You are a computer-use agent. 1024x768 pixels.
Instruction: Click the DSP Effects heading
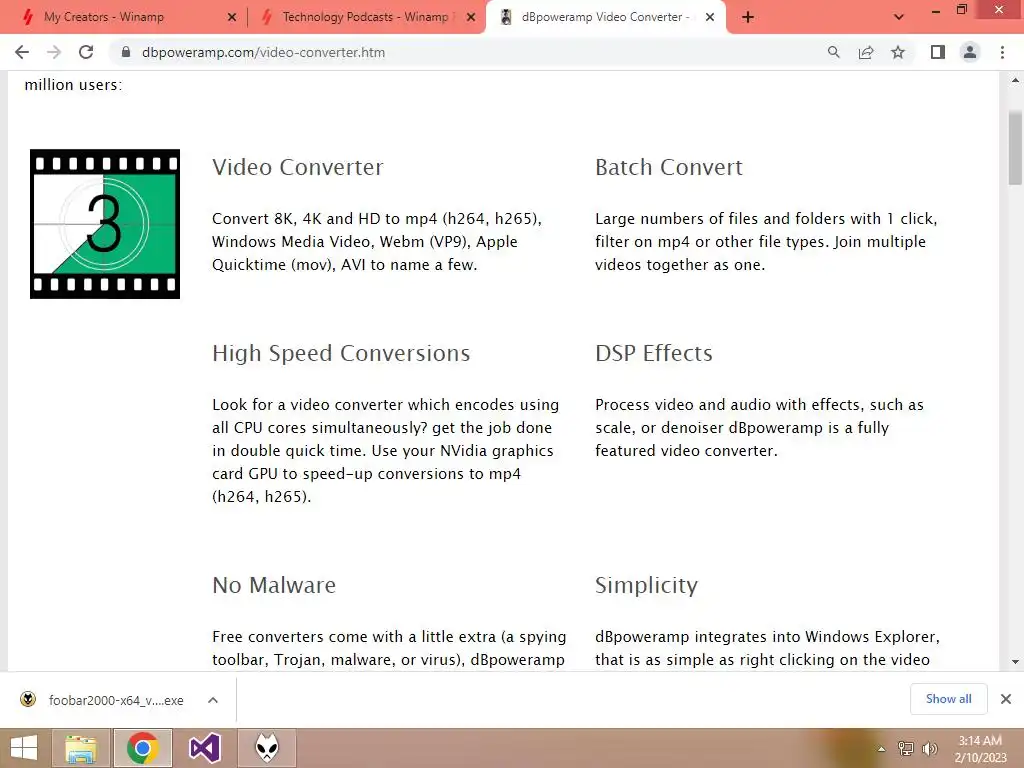(x=654, y=353)
